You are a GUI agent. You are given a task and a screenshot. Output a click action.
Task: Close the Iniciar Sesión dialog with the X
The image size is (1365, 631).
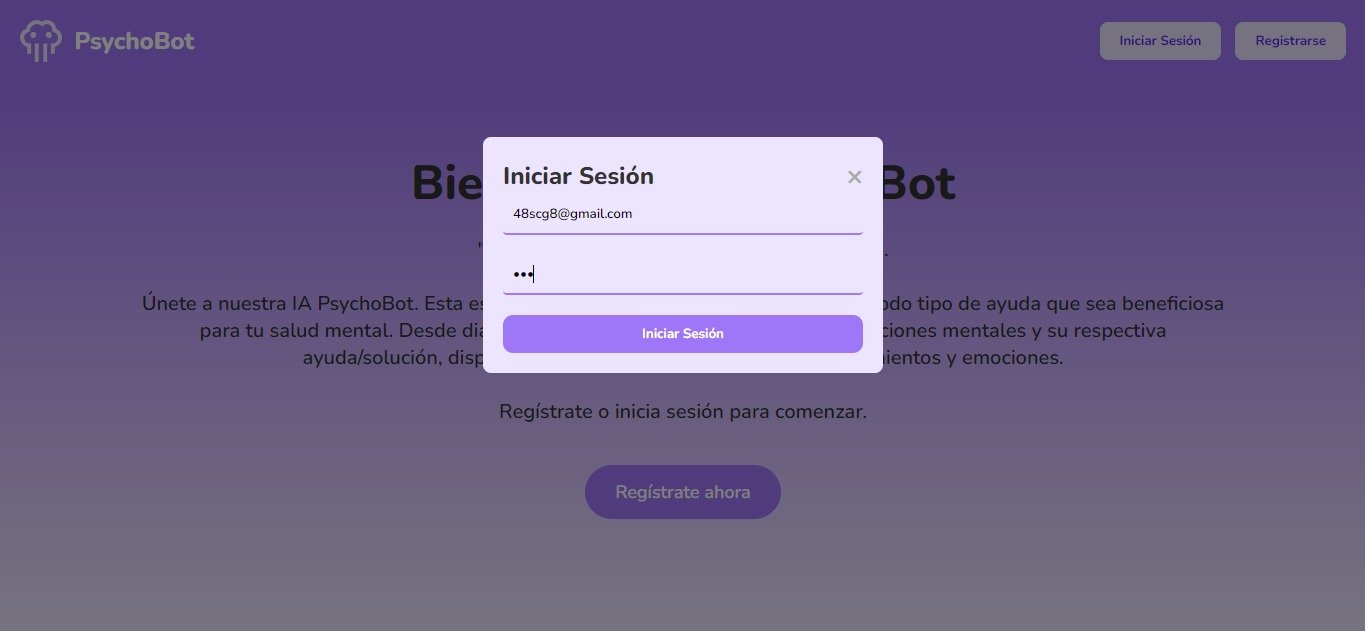854,177
